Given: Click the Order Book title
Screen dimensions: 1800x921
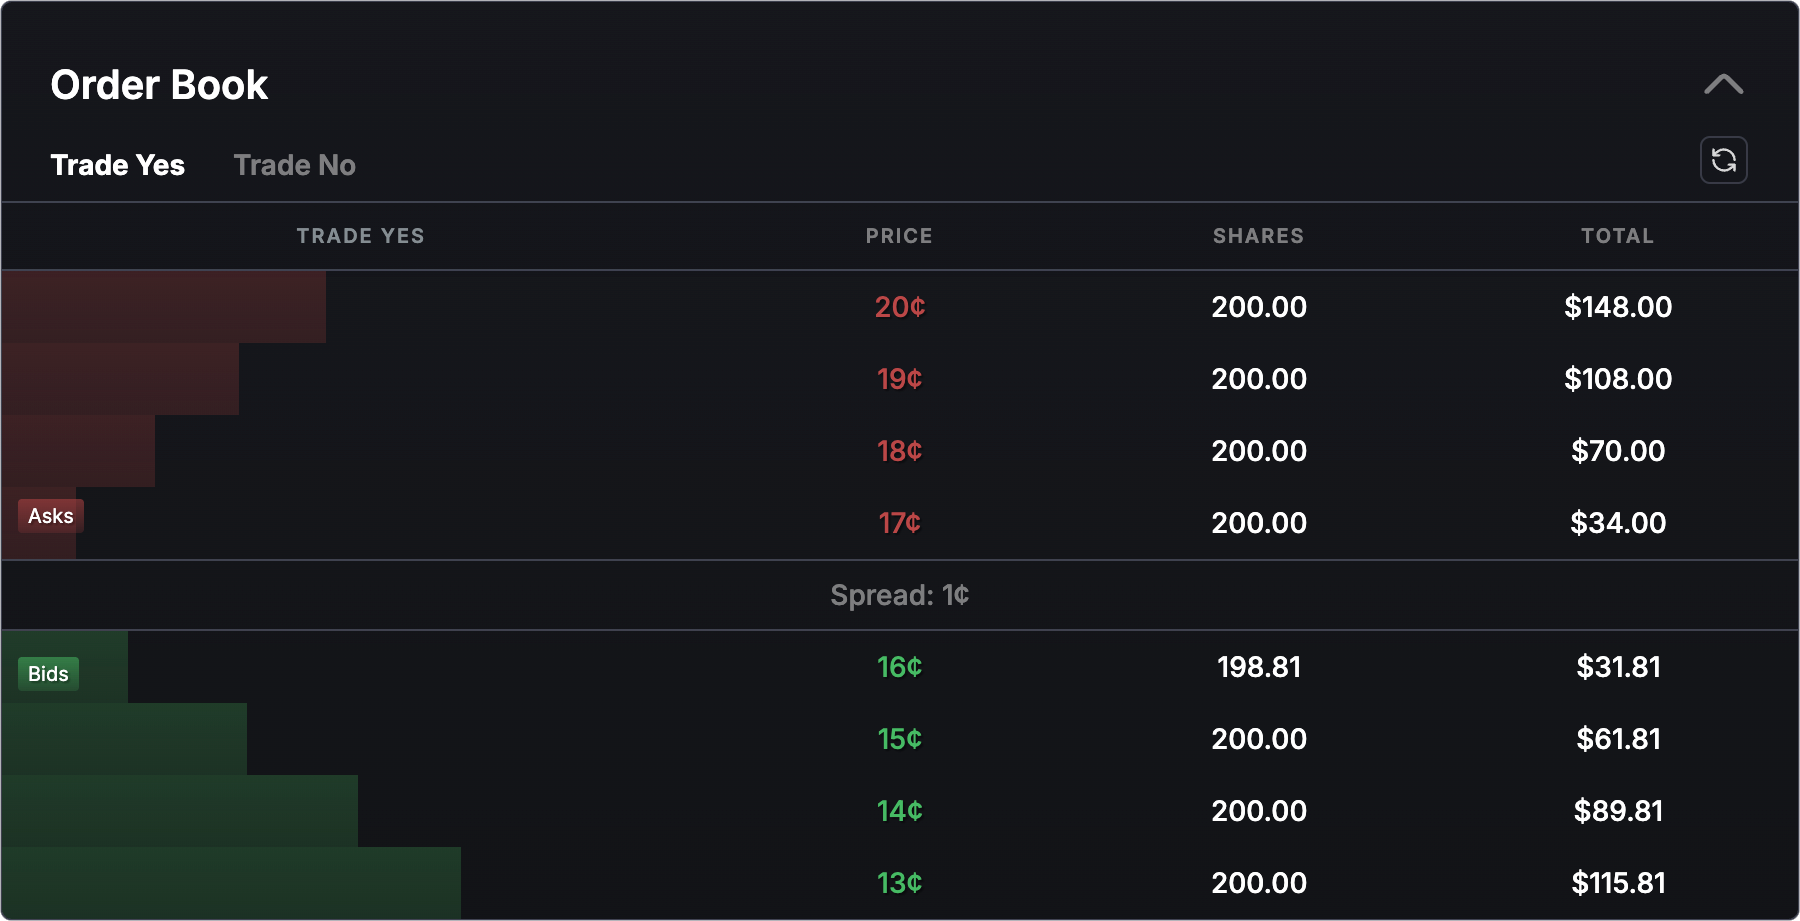Looking at the screenshot, I should (x=160, y=85).
